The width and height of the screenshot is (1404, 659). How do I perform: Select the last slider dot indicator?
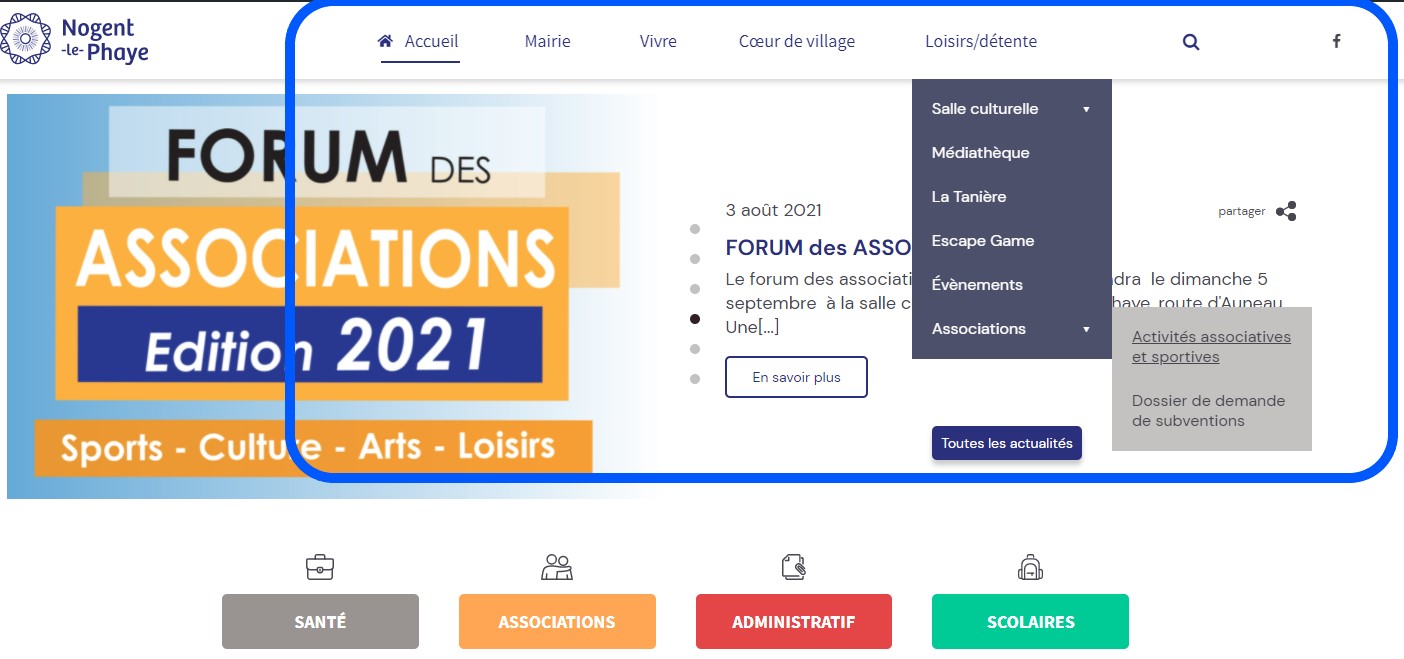(695, 379)
